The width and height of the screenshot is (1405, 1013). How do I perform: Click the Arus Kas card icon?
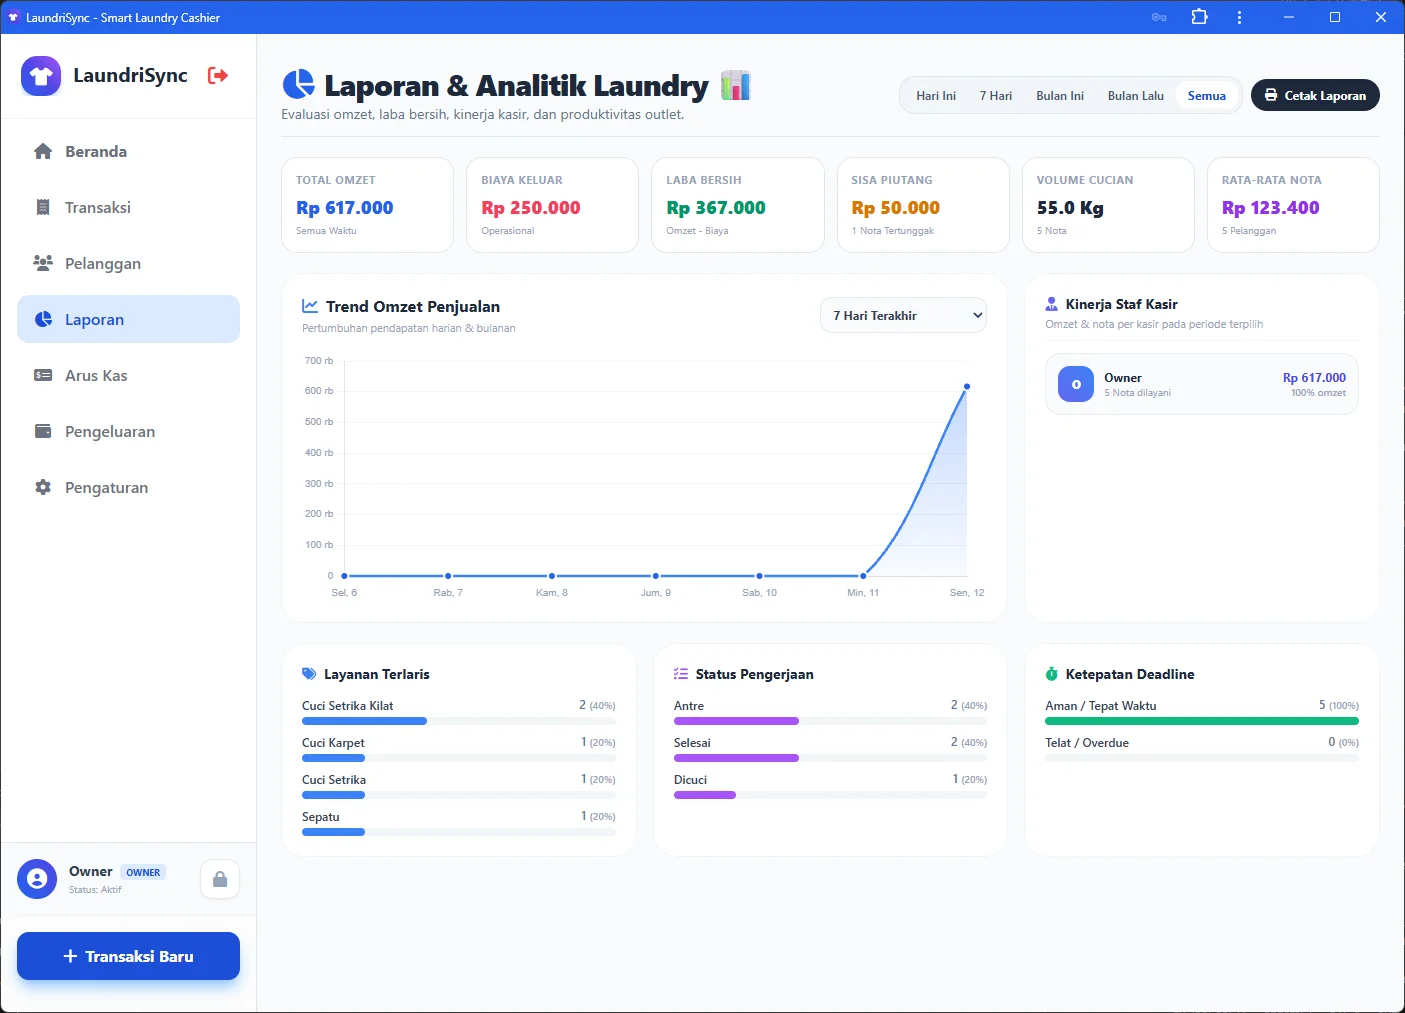tap(43, 376)
